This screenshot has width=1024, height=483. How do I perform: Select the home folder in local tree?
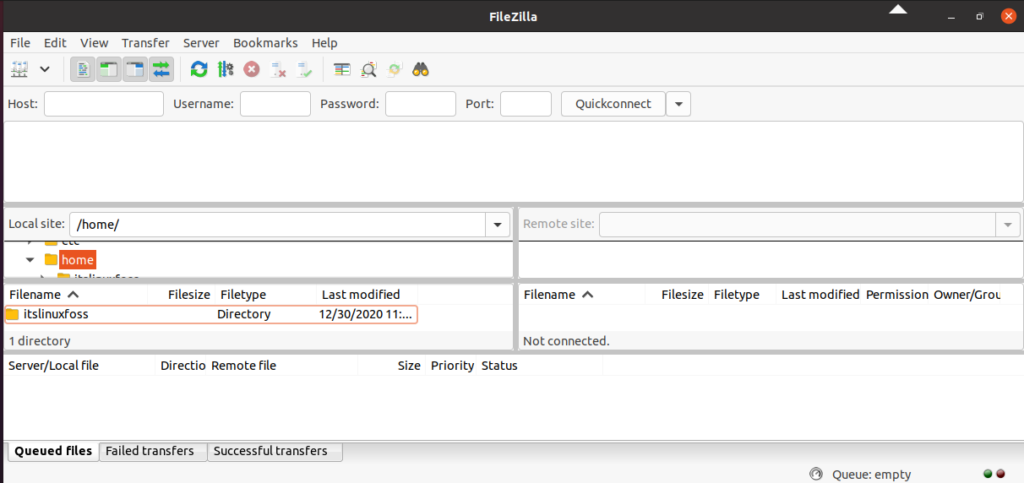click(x=77, y=260)
